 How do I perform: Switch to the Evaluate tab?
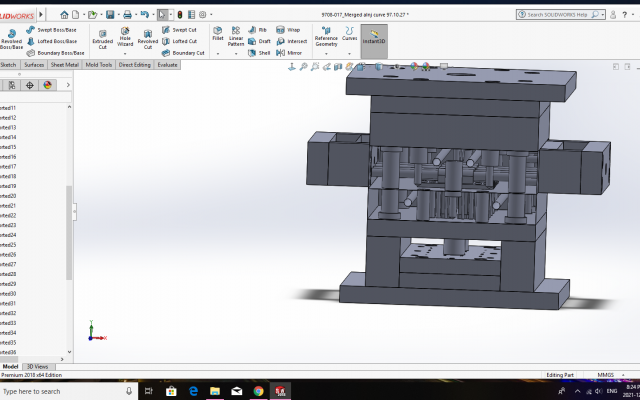coord(167,65)
